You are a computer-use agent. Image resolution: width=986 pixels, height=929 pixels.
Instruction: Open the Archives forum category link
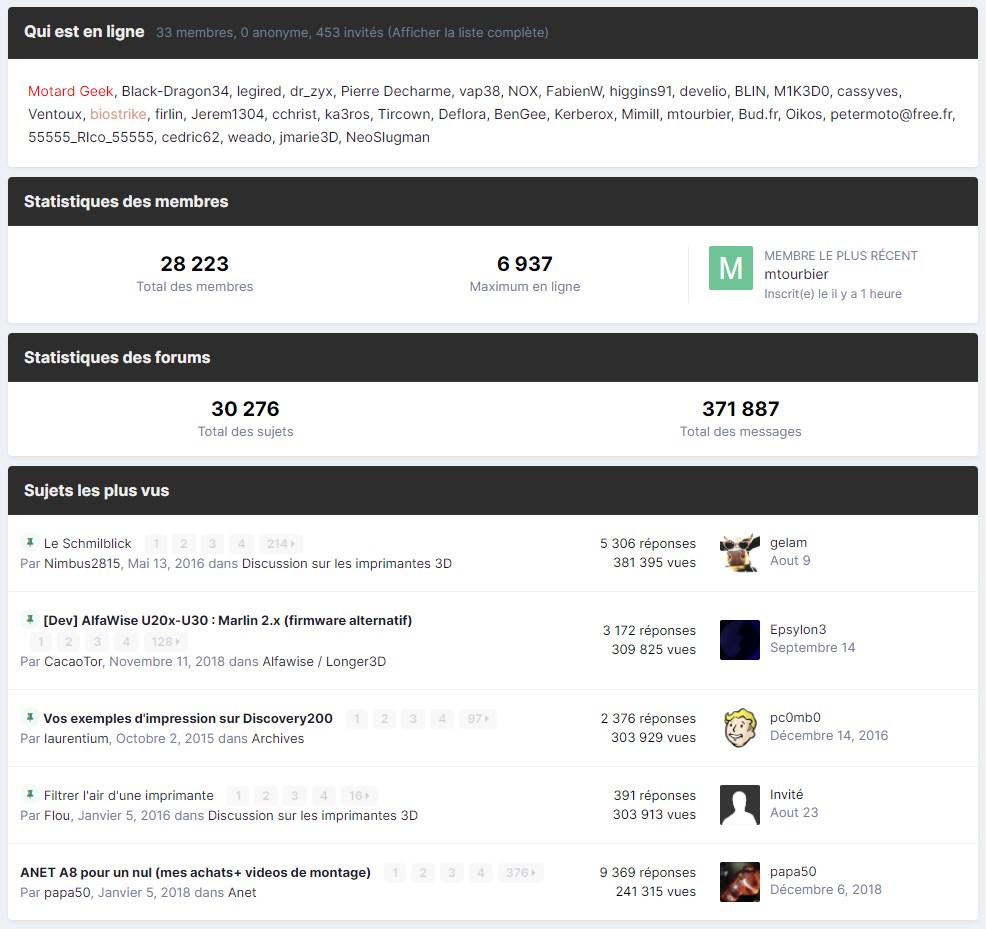point(278,738)
